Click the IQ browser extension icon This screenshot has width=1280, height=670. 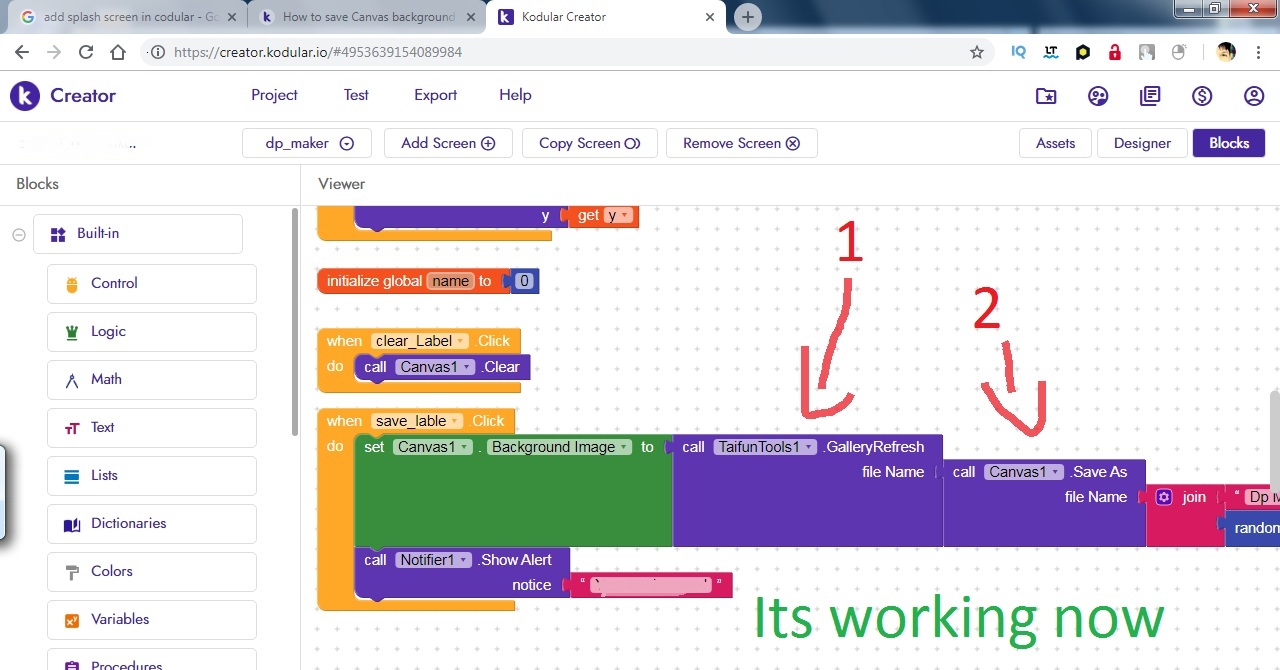[1019, 52]
